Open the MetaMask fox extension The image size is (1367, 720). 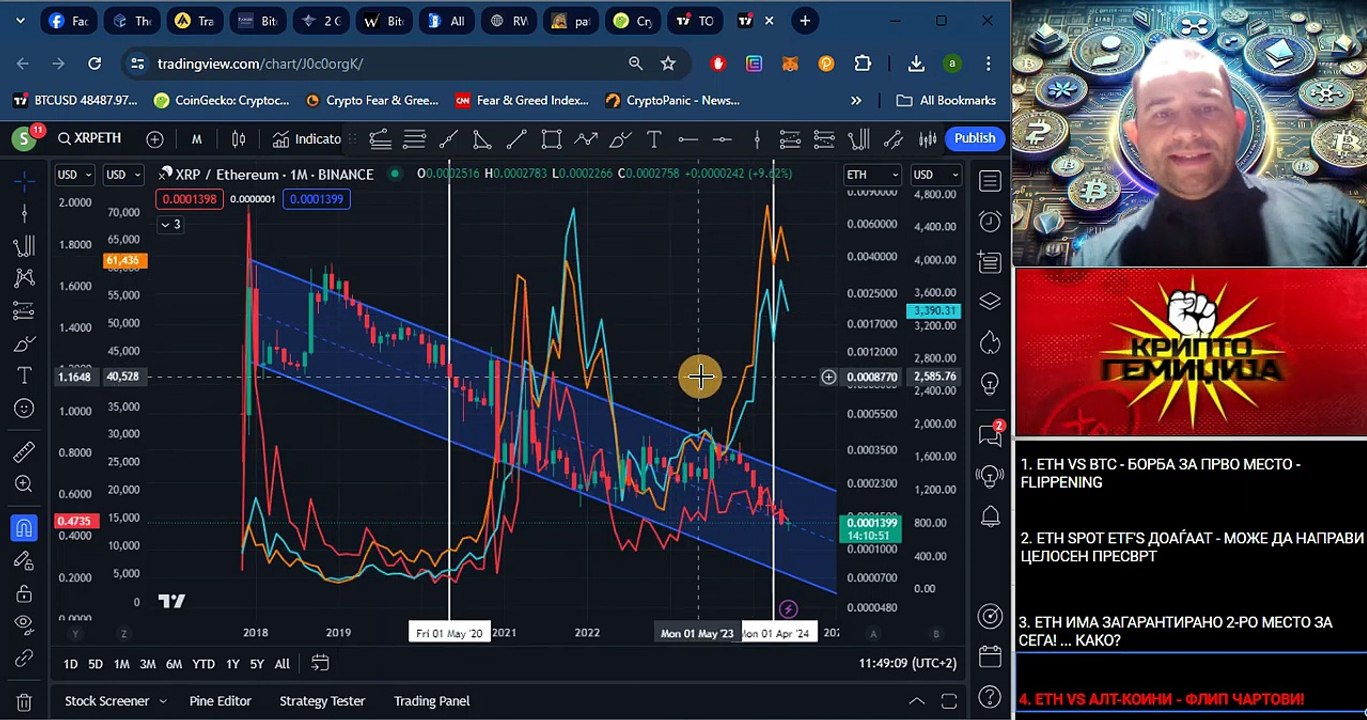(790, 63)
